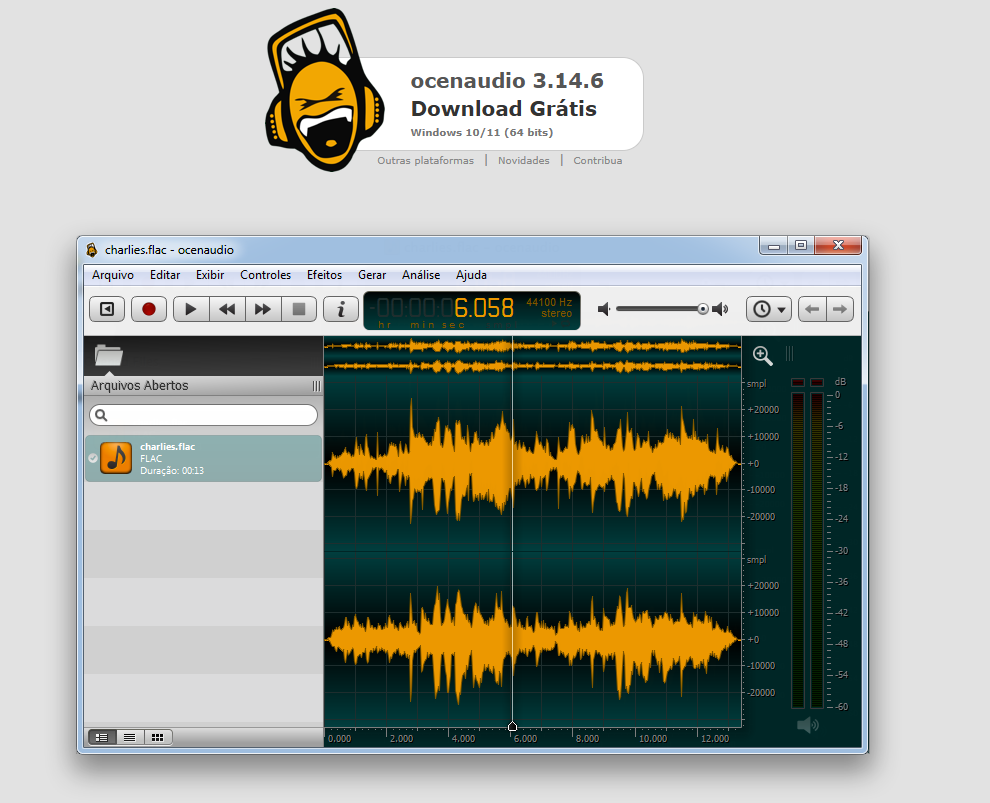The height and width of the screenshot is (803, 990).
Task: Click the search magnifier icon
Action: point(101,415)
